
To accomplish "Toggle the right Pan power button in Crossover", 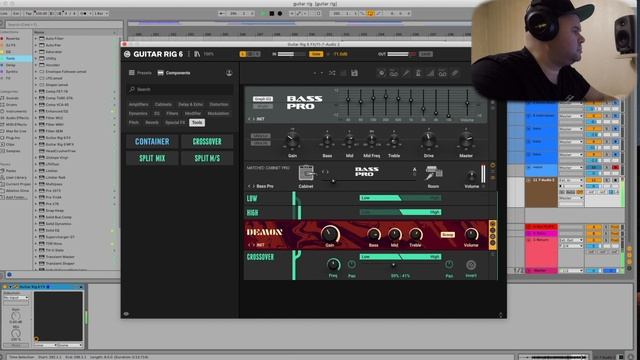I will coord(449,265).
